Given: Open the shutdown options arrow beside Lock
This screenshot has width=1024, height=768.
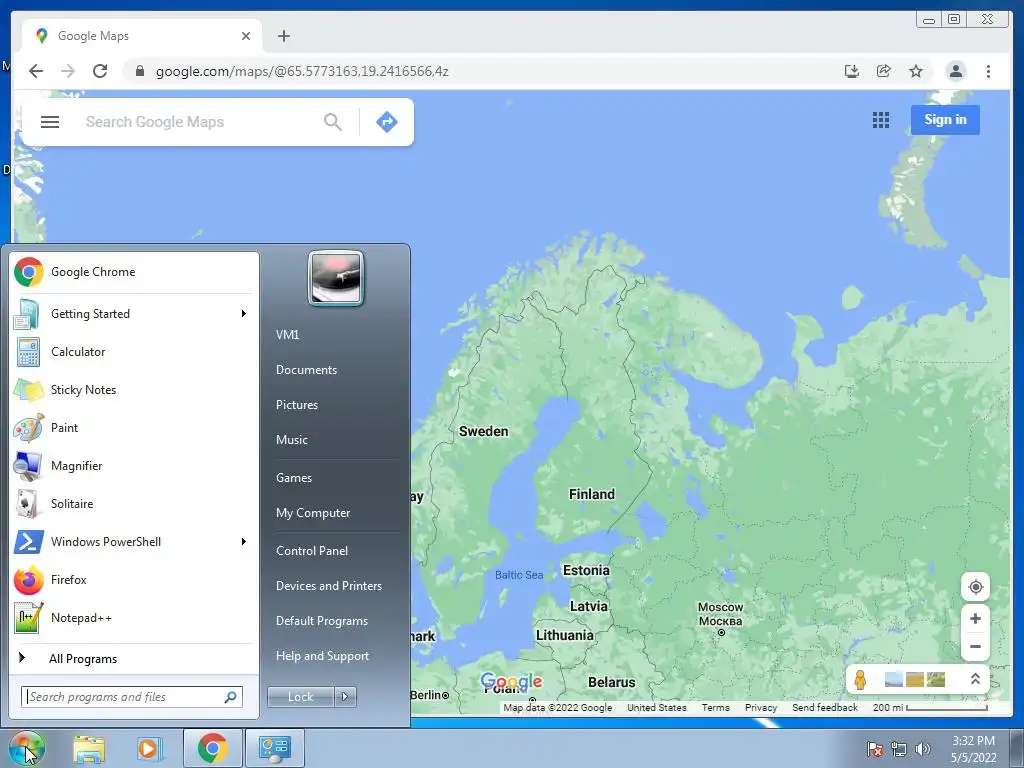Looking at the screenshot, I should pyautogui.click(x=345, y=697).
